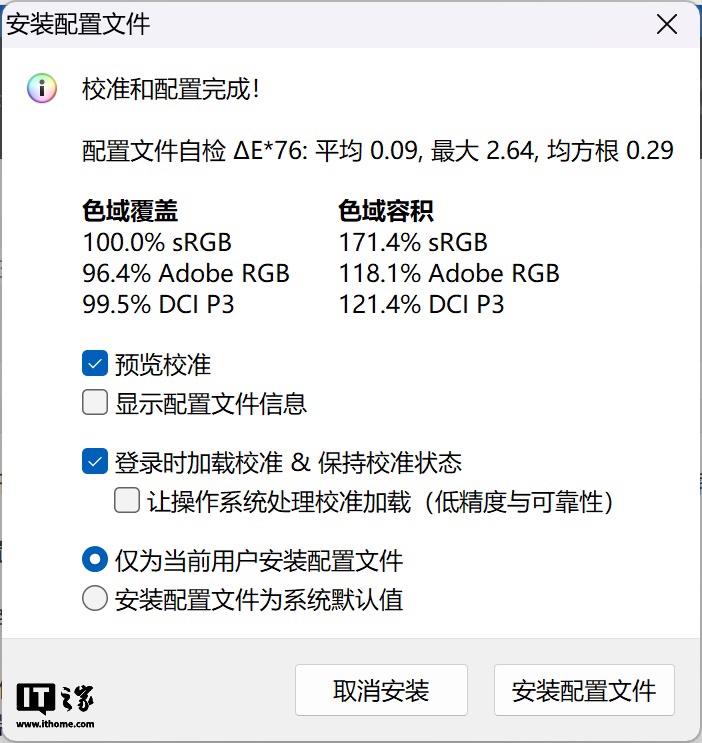
Task: Click the dialog title bar text
Action: [x=78, y=25]
